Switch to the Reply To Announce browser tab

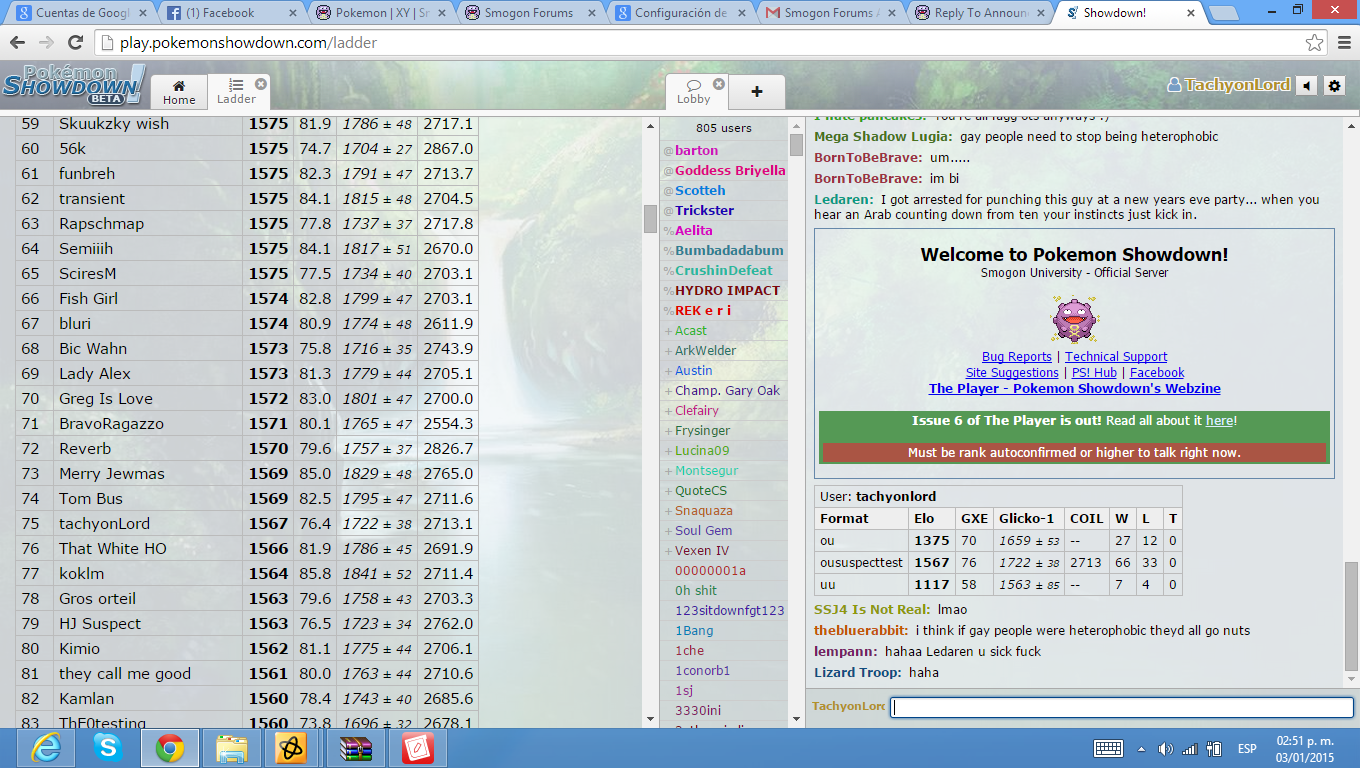click(980, 13)
